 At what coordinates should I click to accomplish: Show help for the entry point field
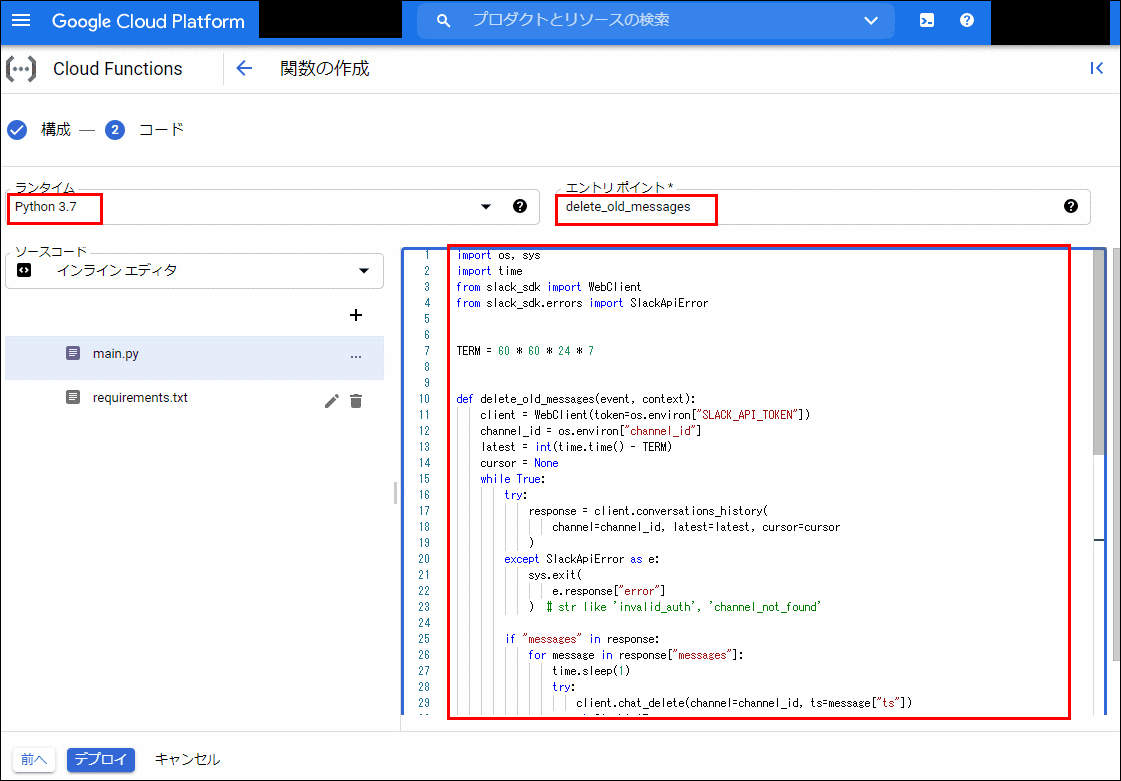[1070, 206]
